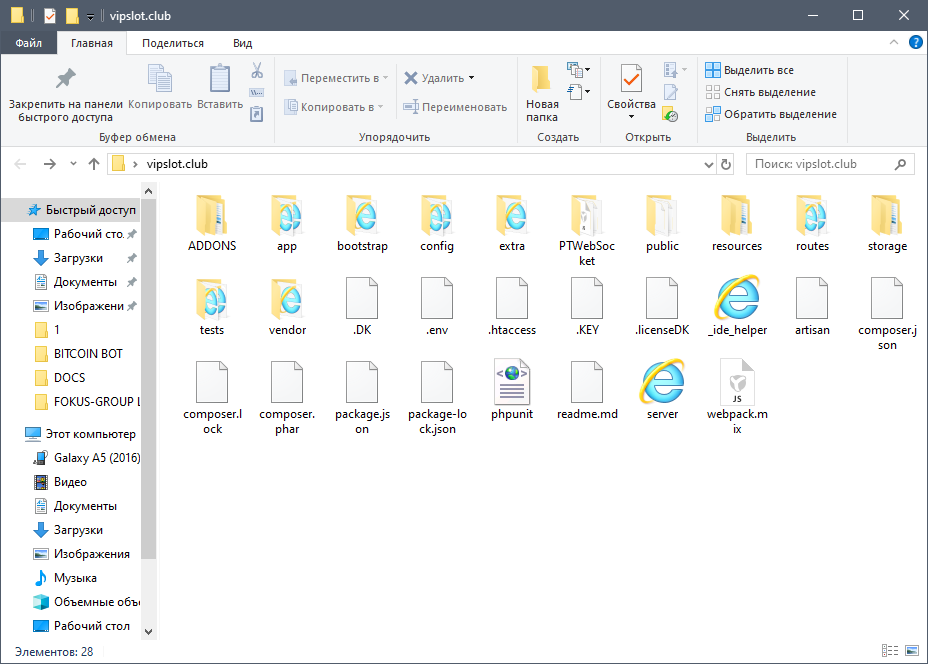The height and width of the screenshot is (664, 928).
Task: Open the Файл menu tab
Action: pos(28,43)
